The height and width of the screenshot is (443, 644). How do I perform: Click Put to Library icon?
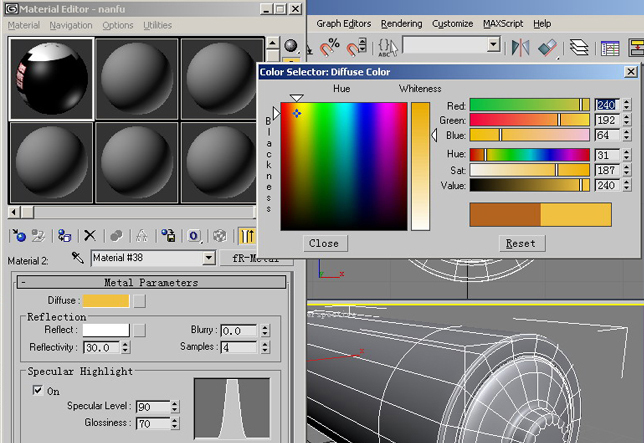(168, 236)
